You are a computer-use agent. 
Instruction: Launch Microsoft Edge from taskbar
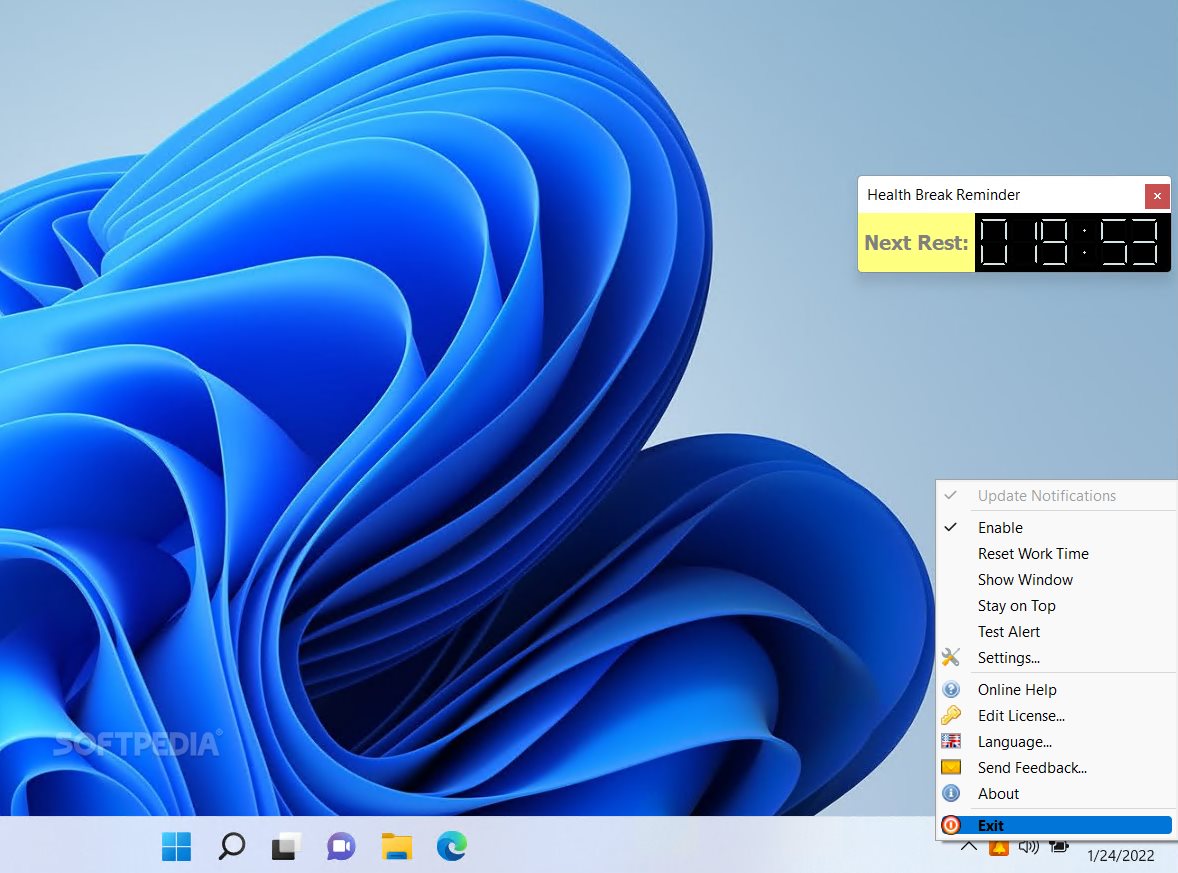[x=452, y=846]
